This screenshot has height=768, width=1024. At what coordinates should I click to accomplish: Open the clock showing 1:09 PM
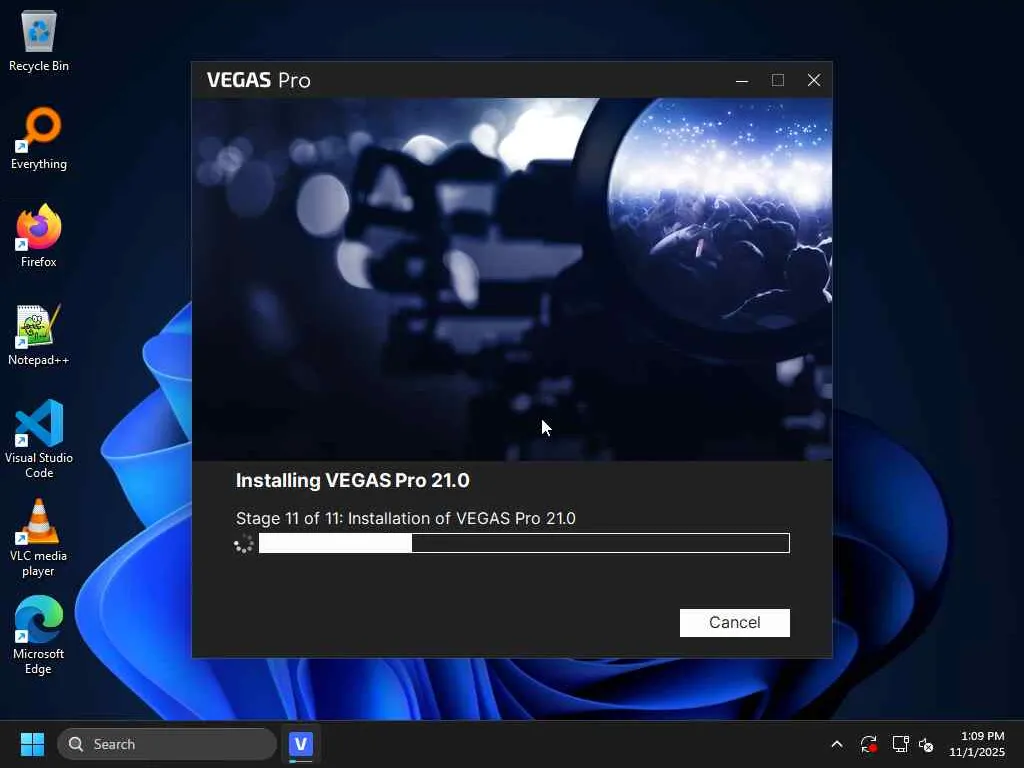[977, 744]
